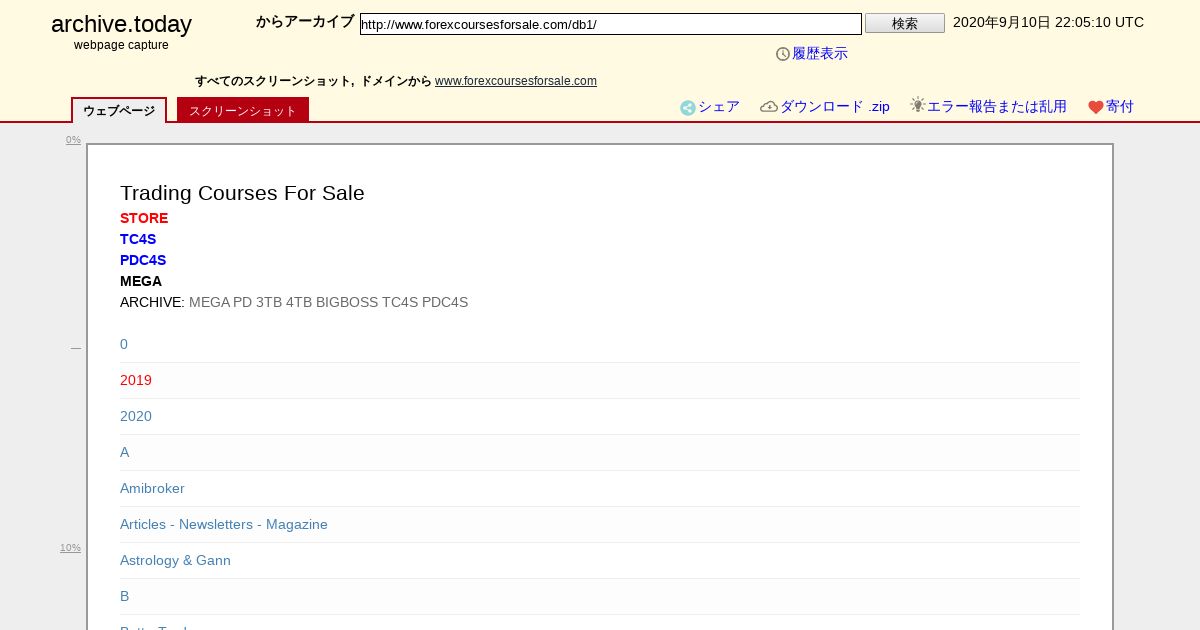Open the 2019 folder
1200x630 pixels.
[x=136, y=380]
